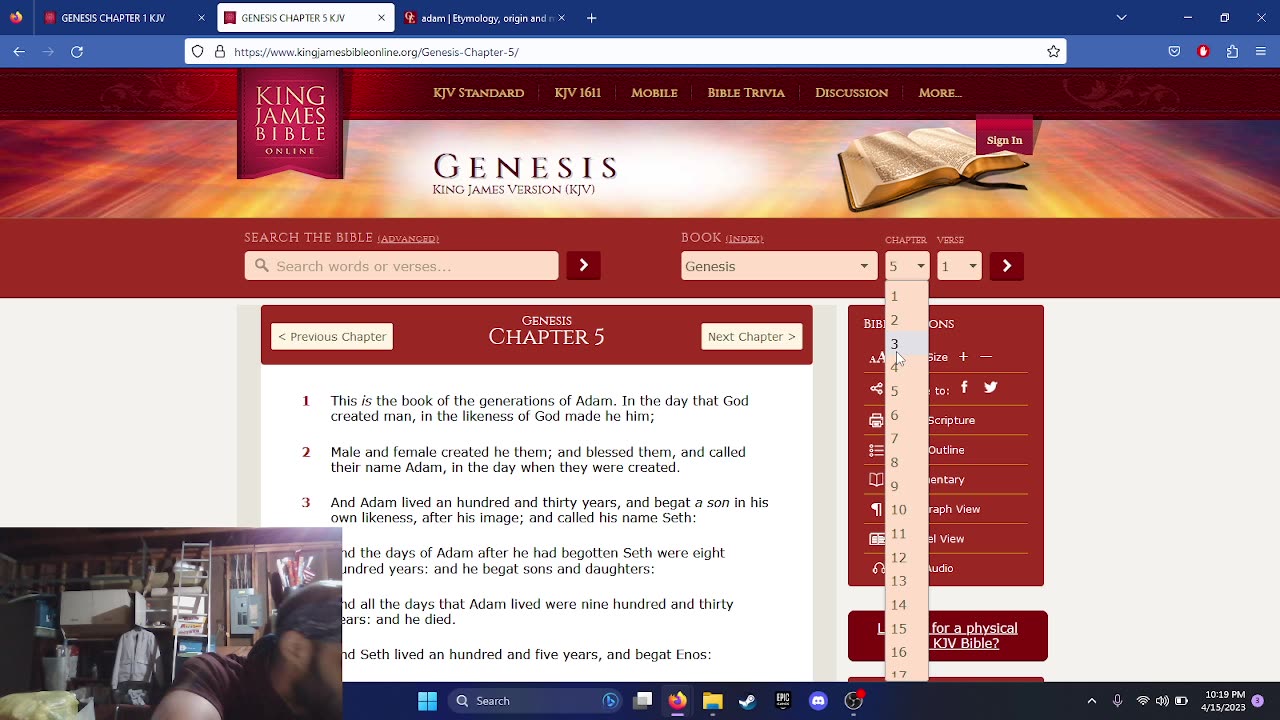The height and width of the screenshot is (720, 1280).
Task: Open the Mobile menu item
Action: click(654, 93)
